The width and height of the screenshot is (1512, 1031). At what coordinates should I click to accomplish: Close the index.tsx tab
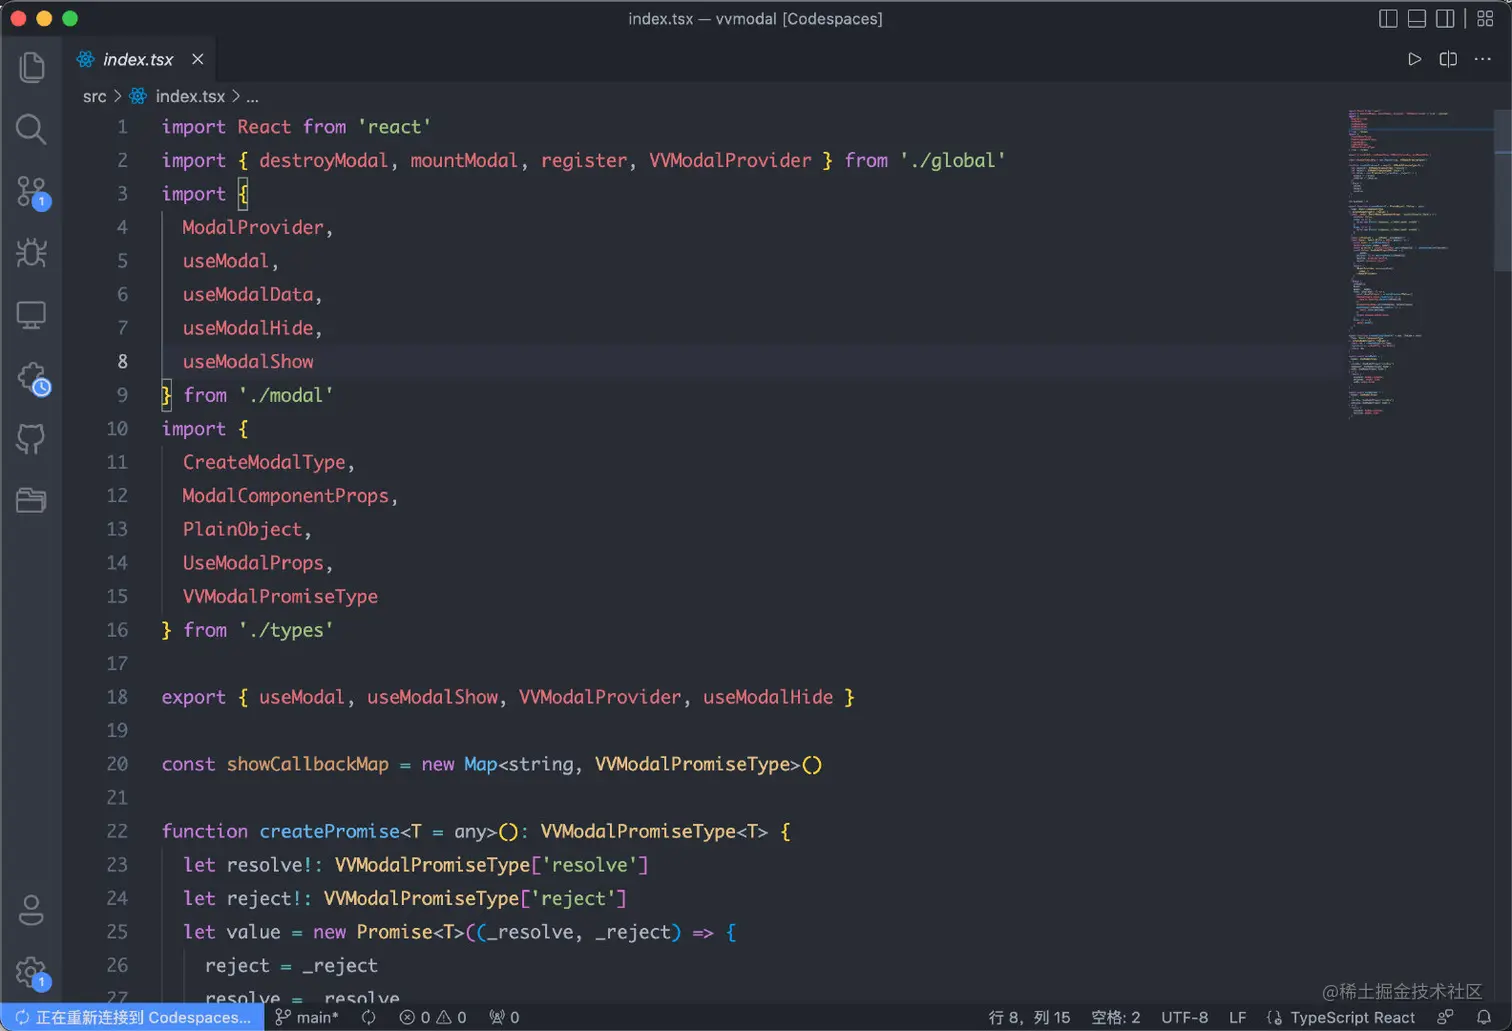coord(198,59)
